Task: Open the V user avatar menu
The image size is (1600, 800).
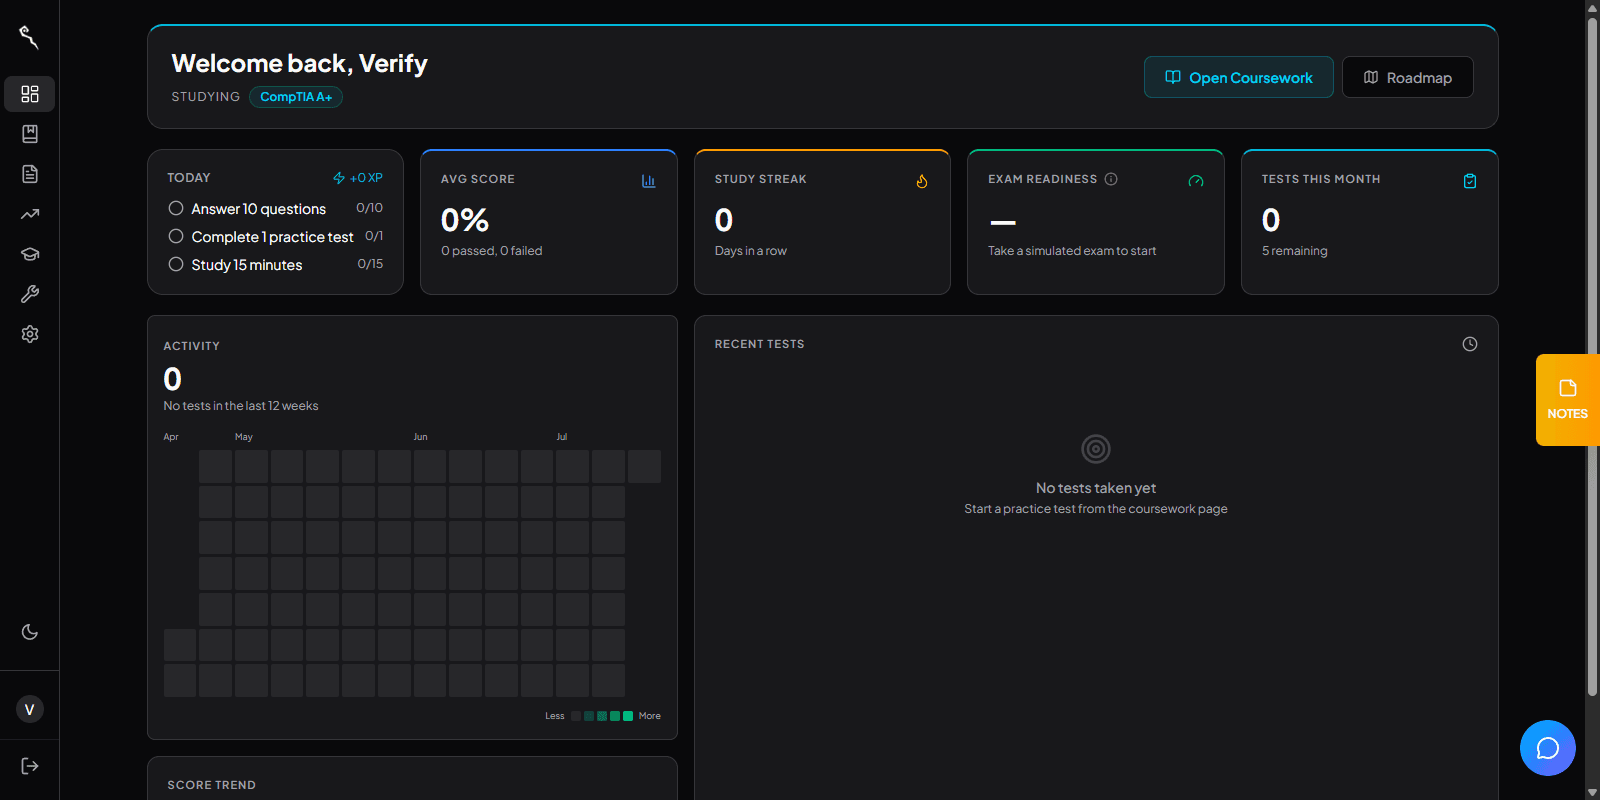Action: 30,709
